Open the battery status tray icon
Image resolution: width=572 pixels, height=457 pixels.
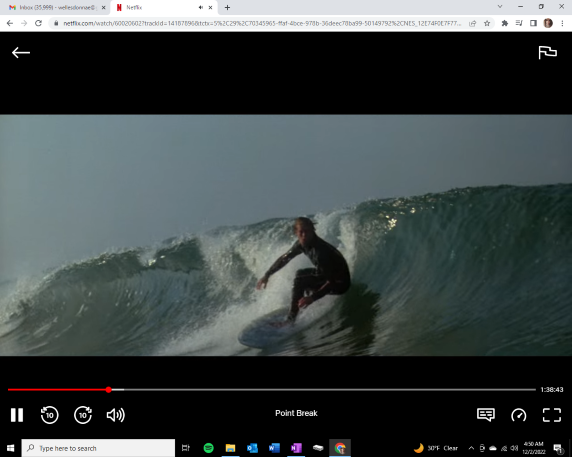coord(482,448)
